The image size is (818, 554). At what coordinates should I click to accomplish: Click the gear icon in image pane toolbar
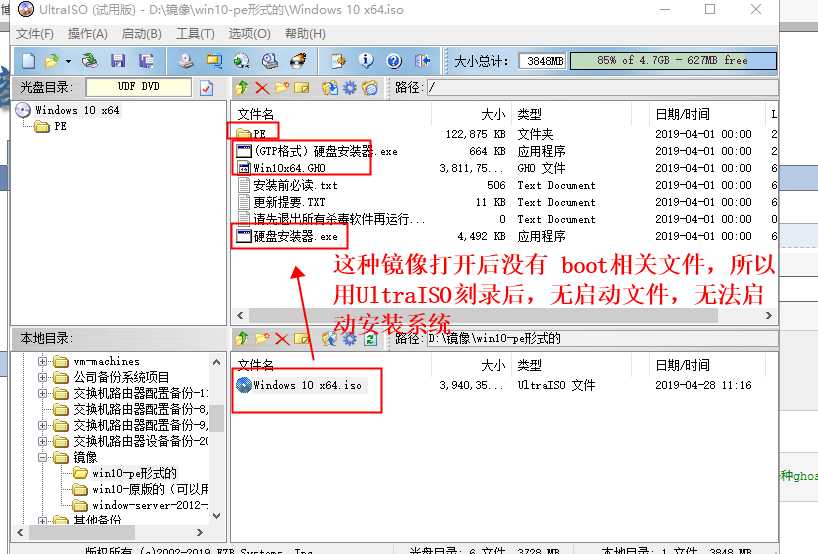click(350, 88)
